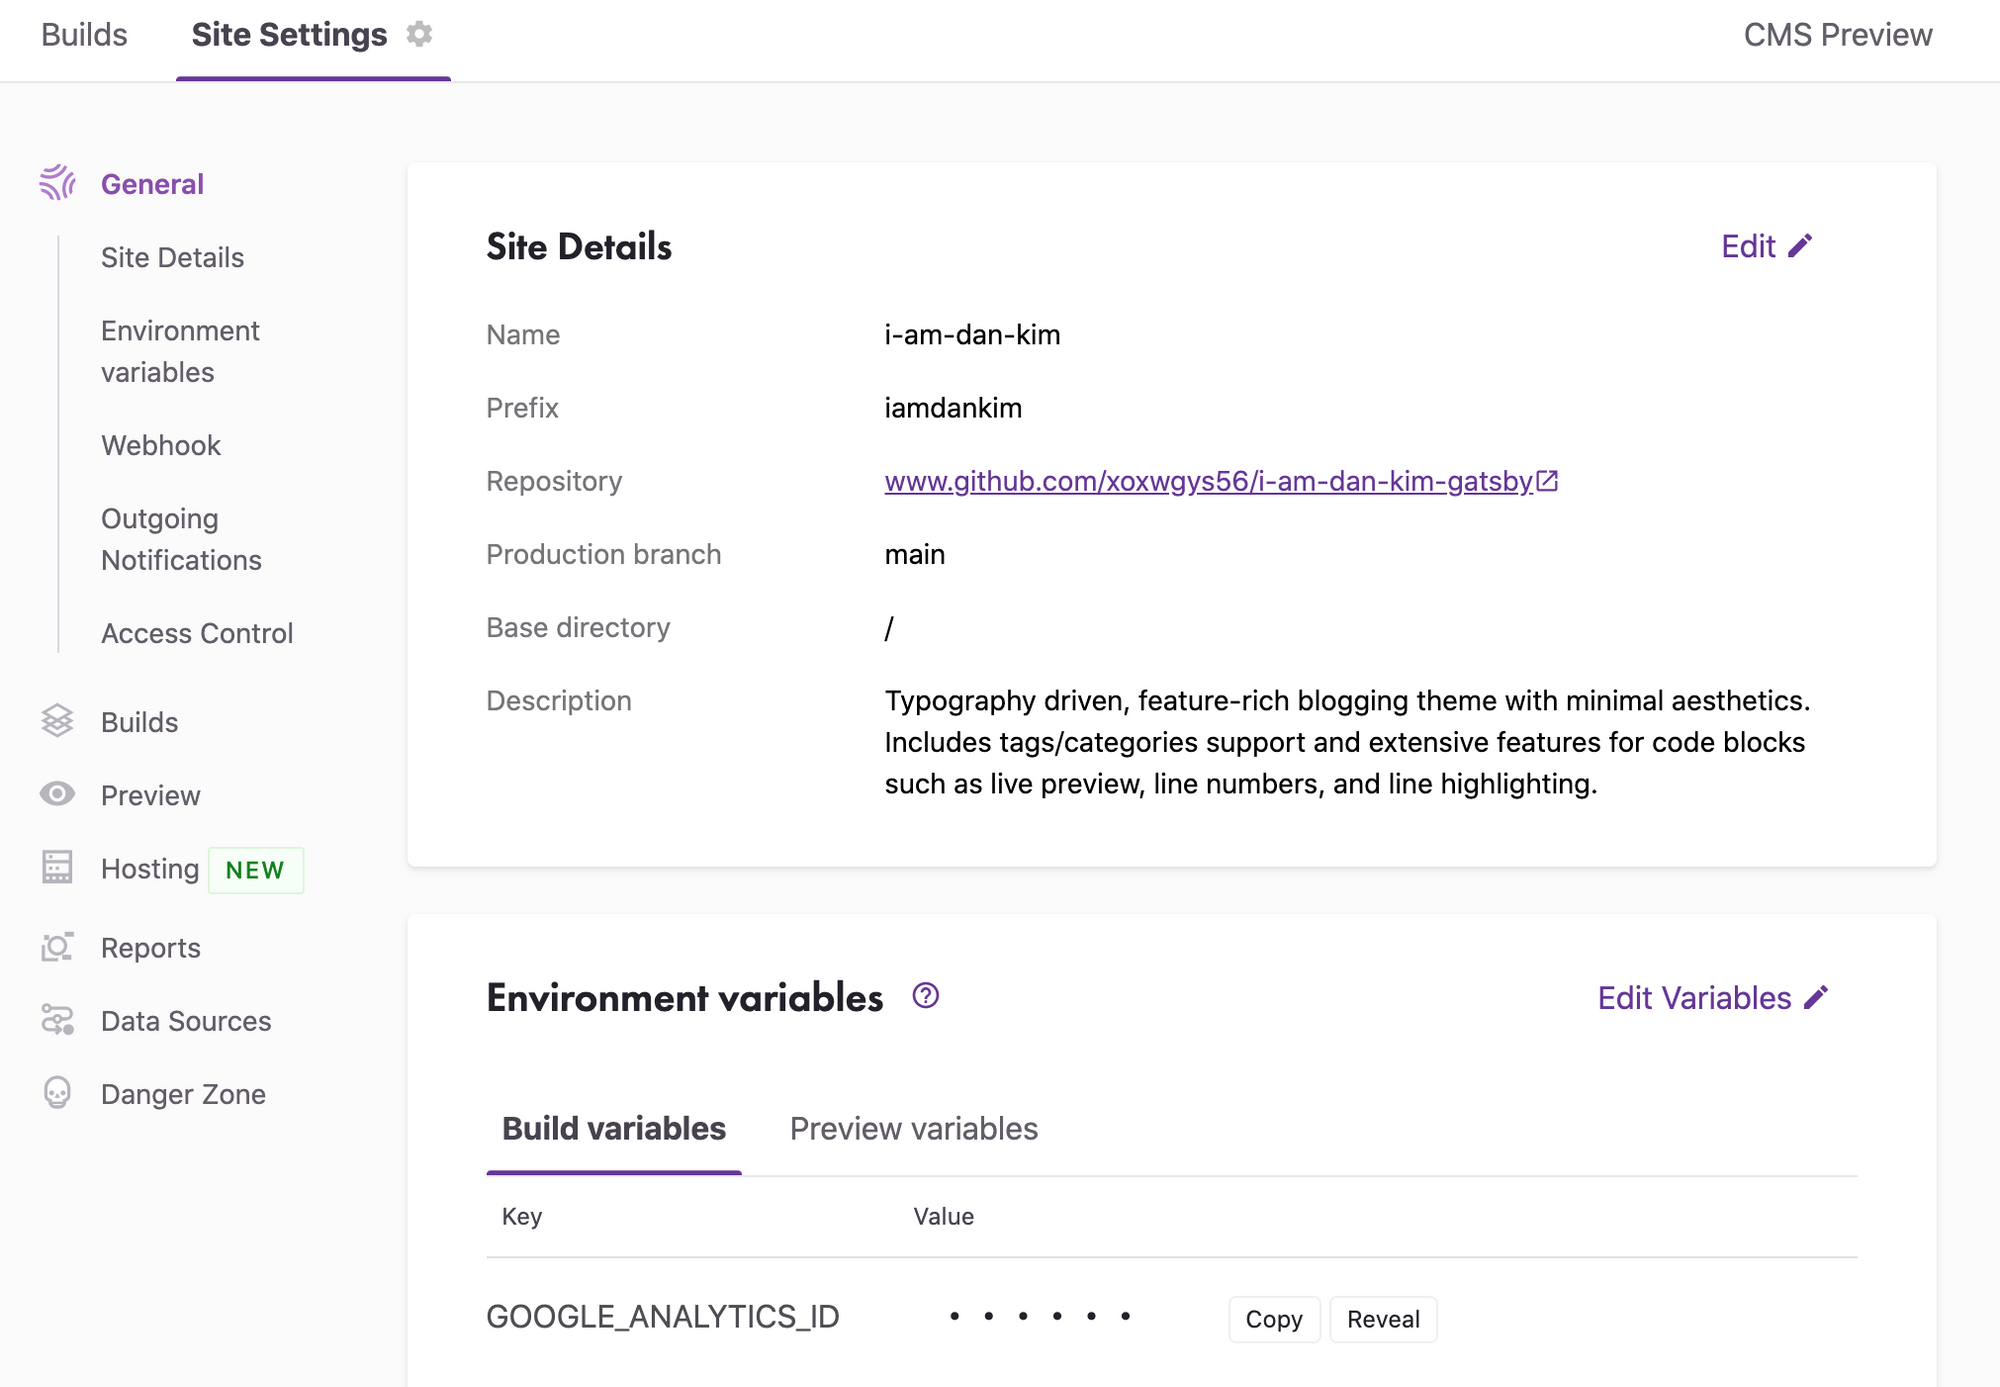Screen dimensions: 2000x1387
Task: Go to Webhook in the sidebar
Action: pos(160,445)
